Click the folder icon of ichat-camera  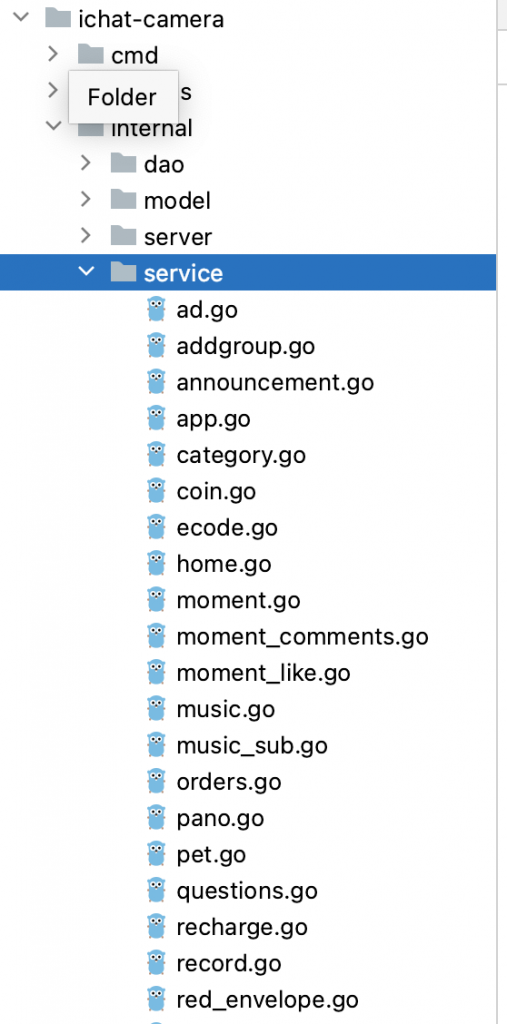coord(58,18)
